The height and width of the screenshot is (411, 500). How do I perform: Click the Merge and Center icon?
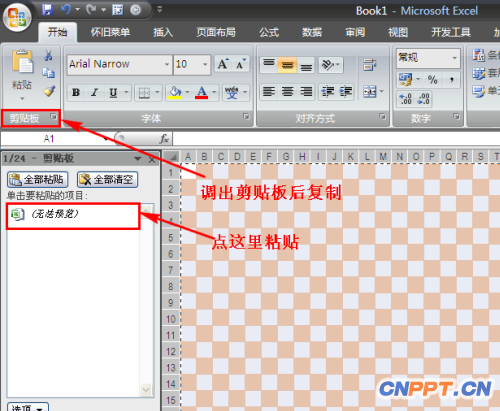click(x=370, y=91)
